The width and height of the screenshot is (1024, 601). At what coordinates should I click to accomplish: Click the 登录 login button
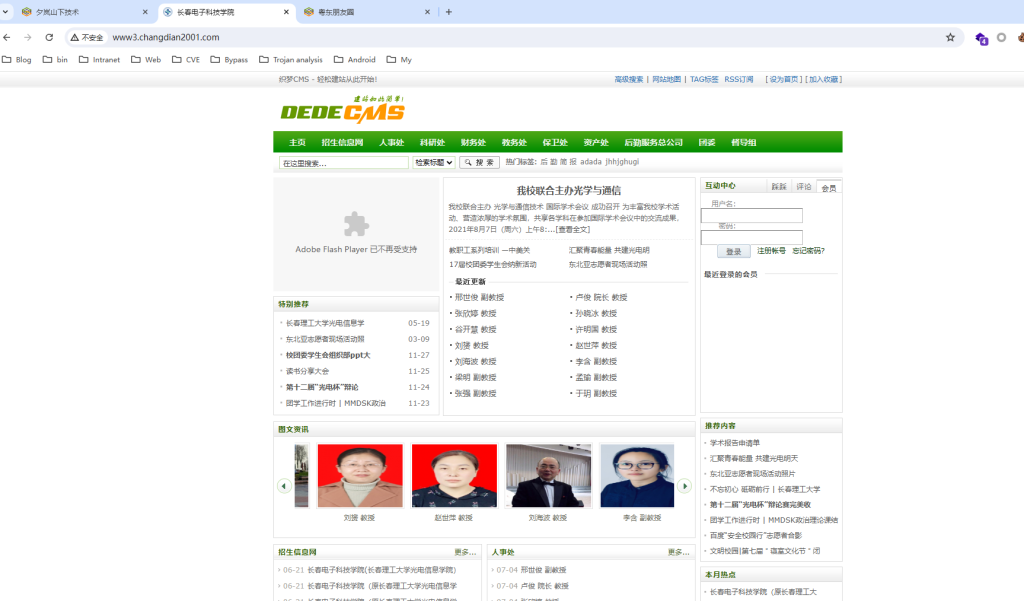[733, 252]
